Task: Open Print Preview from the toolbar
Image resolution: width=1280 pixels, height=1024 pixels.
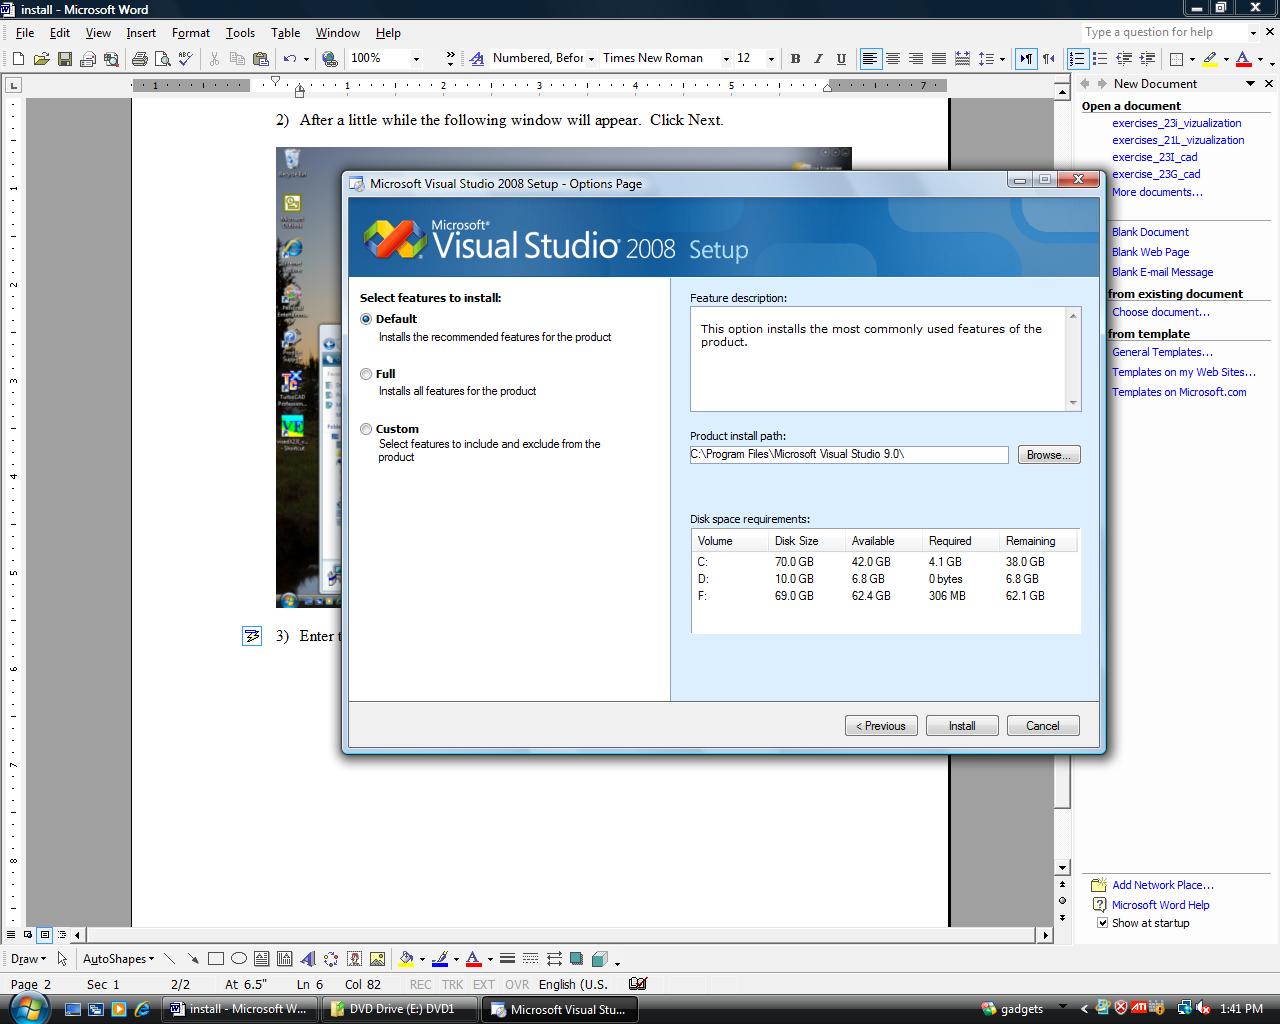Action: click(x=162, y=59)
